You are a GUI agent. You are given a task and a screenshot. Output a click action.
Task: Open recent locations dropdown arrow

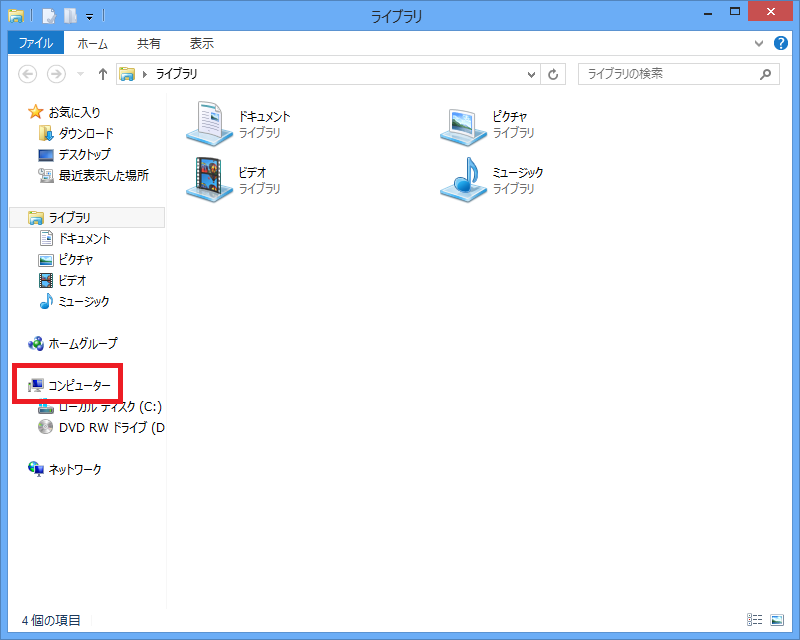(x=80, y=74)
